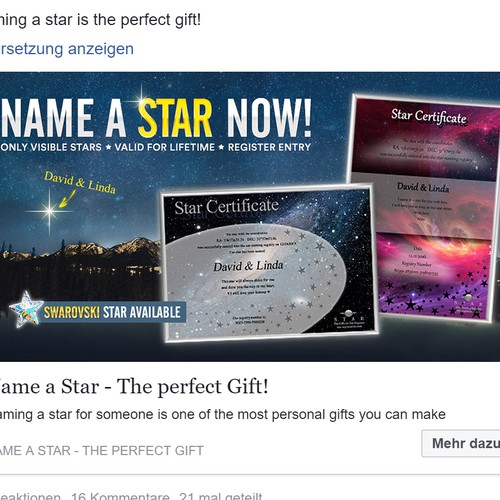
Task: Click the 'Mehr dazu' button
Action: tap(462, 444)
